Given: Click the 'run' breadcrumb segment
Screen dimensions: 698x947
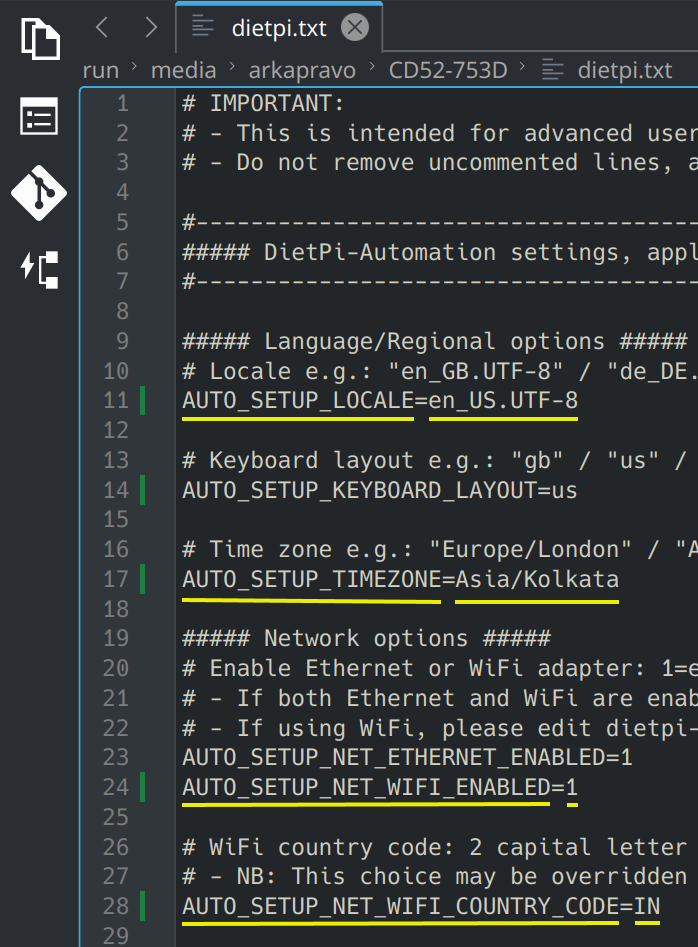Looking at the screenshot, I should click(x=101, y=69).
